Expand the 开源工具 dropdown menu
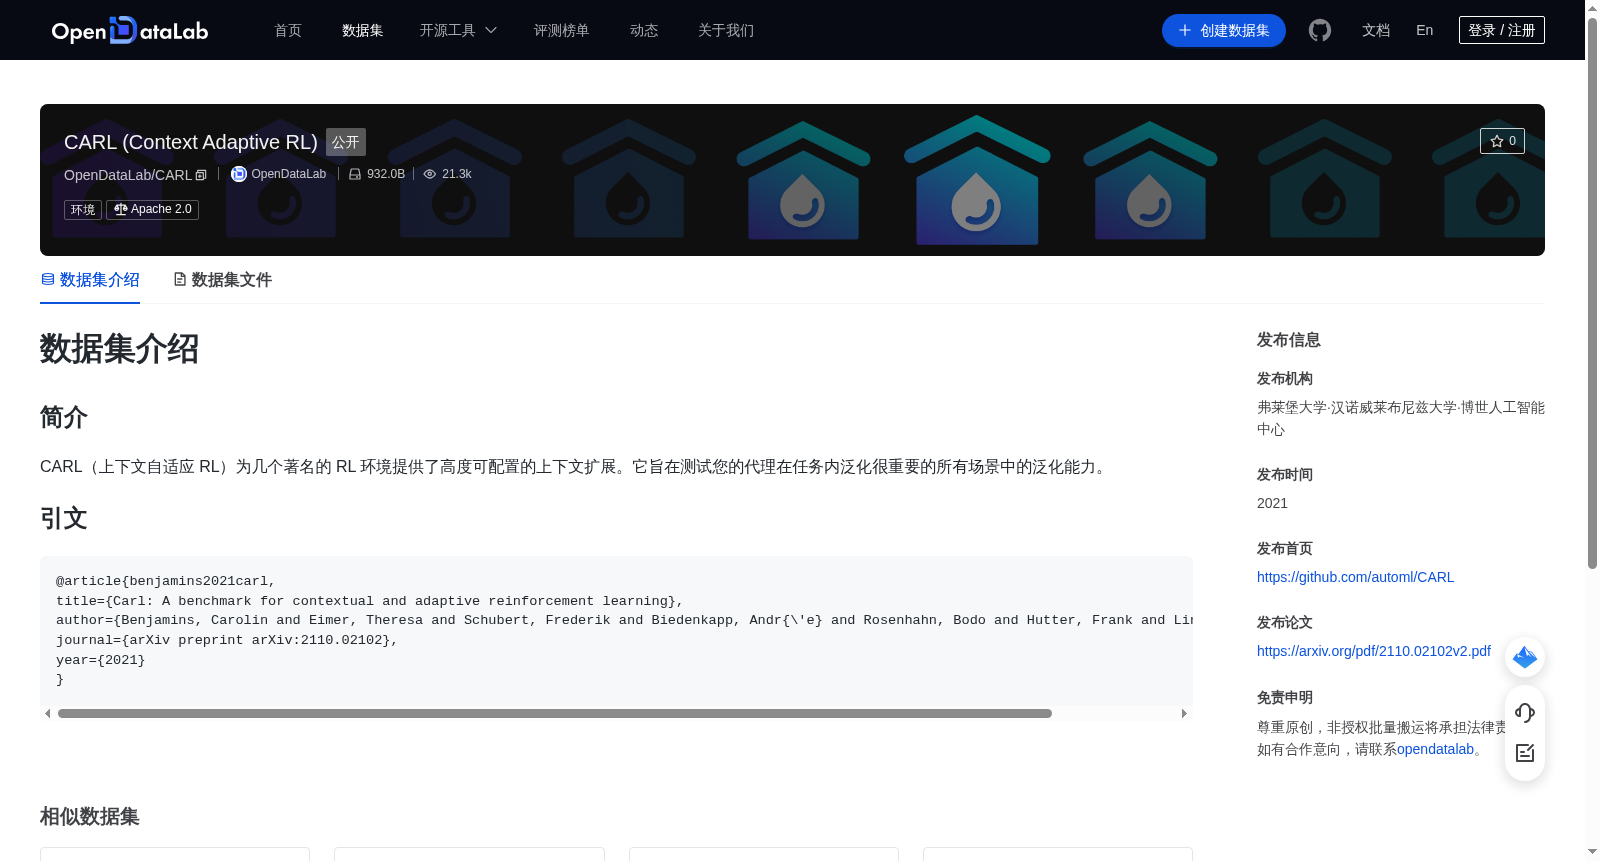Screen dimensions: 1600x861 (458, 30)
